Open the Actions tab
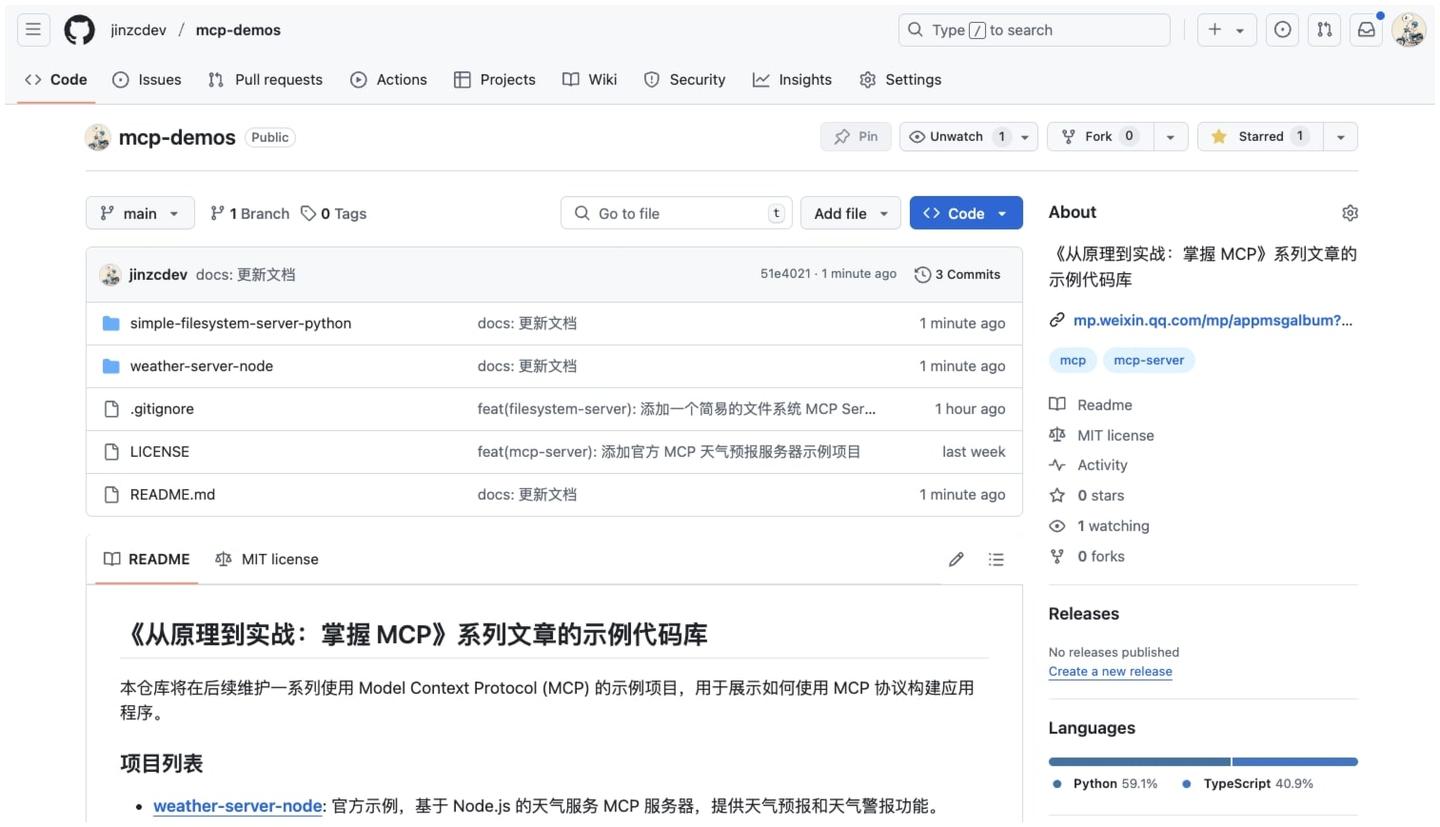Viewport: 1440px width, 827px height. [388, 80]
